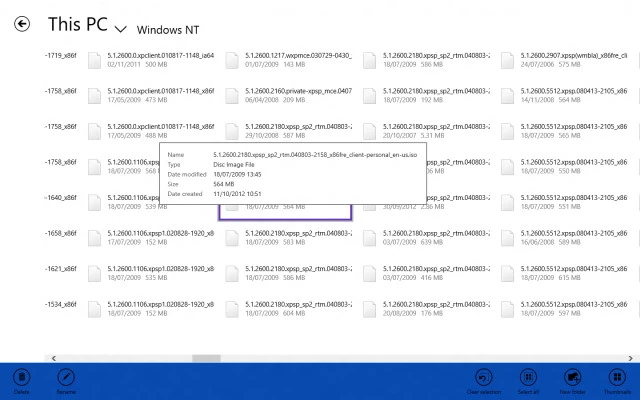
Task: Expand the This PC location dropdown
Action: pos(121,28)
